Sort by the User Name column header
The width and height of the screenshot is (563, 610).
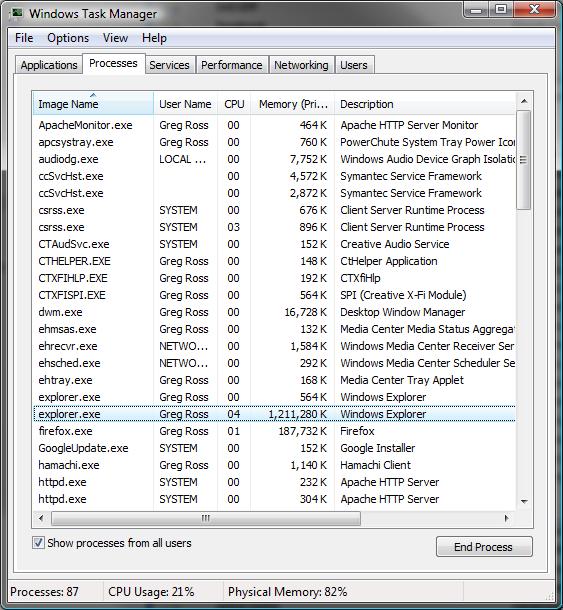[x=185, y=104]
